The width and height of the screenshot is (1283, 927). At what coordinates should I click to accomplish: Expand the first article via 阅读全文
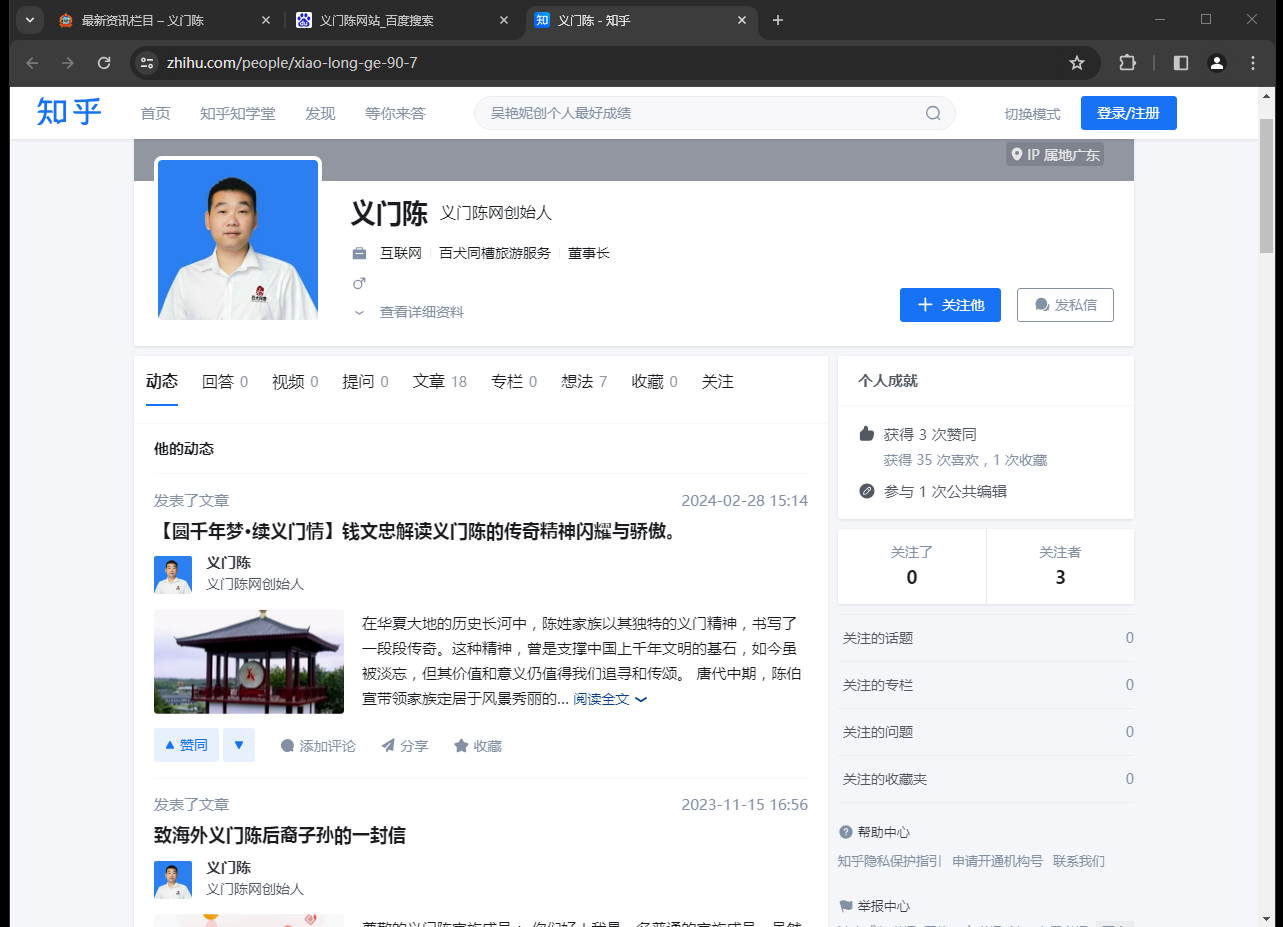(x=609, y=699)
